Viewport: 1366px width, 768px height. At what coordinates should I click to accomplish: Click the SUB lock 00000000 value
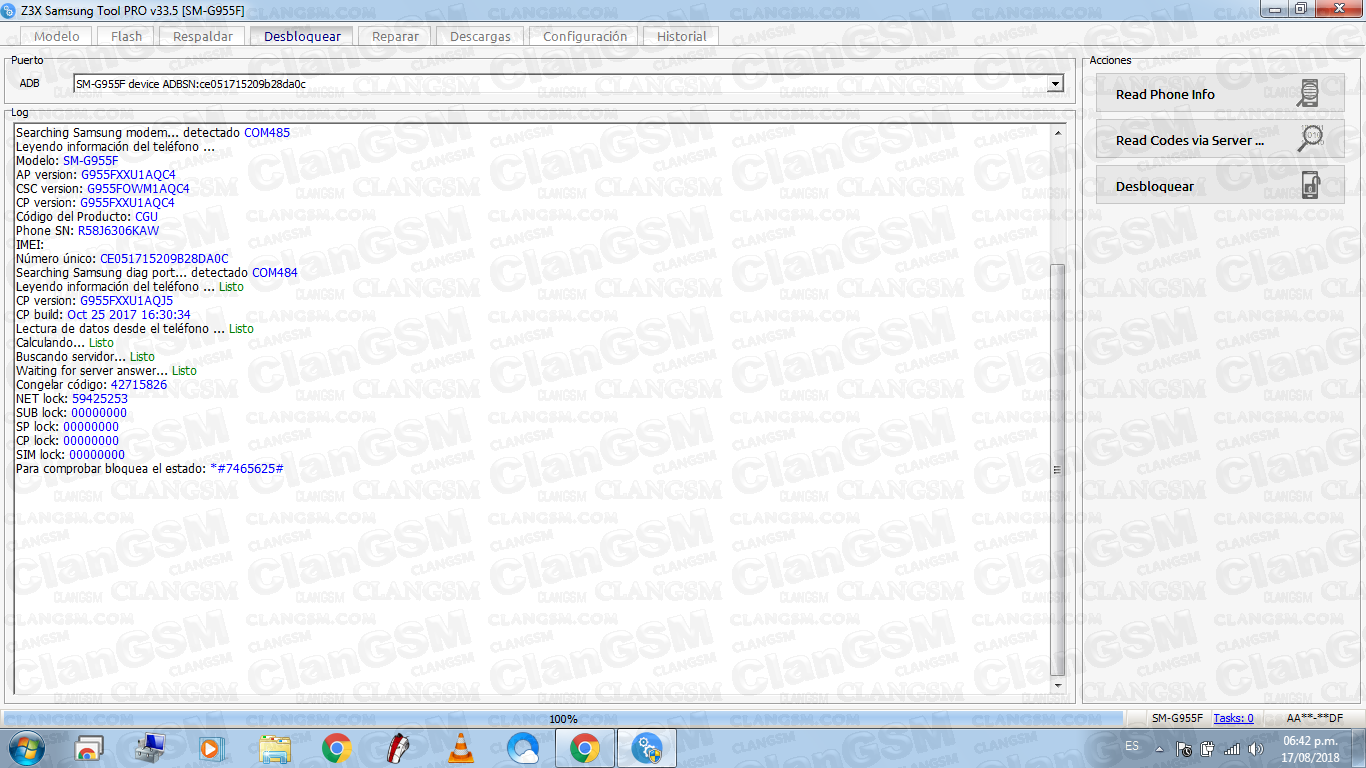pos(99,412)
